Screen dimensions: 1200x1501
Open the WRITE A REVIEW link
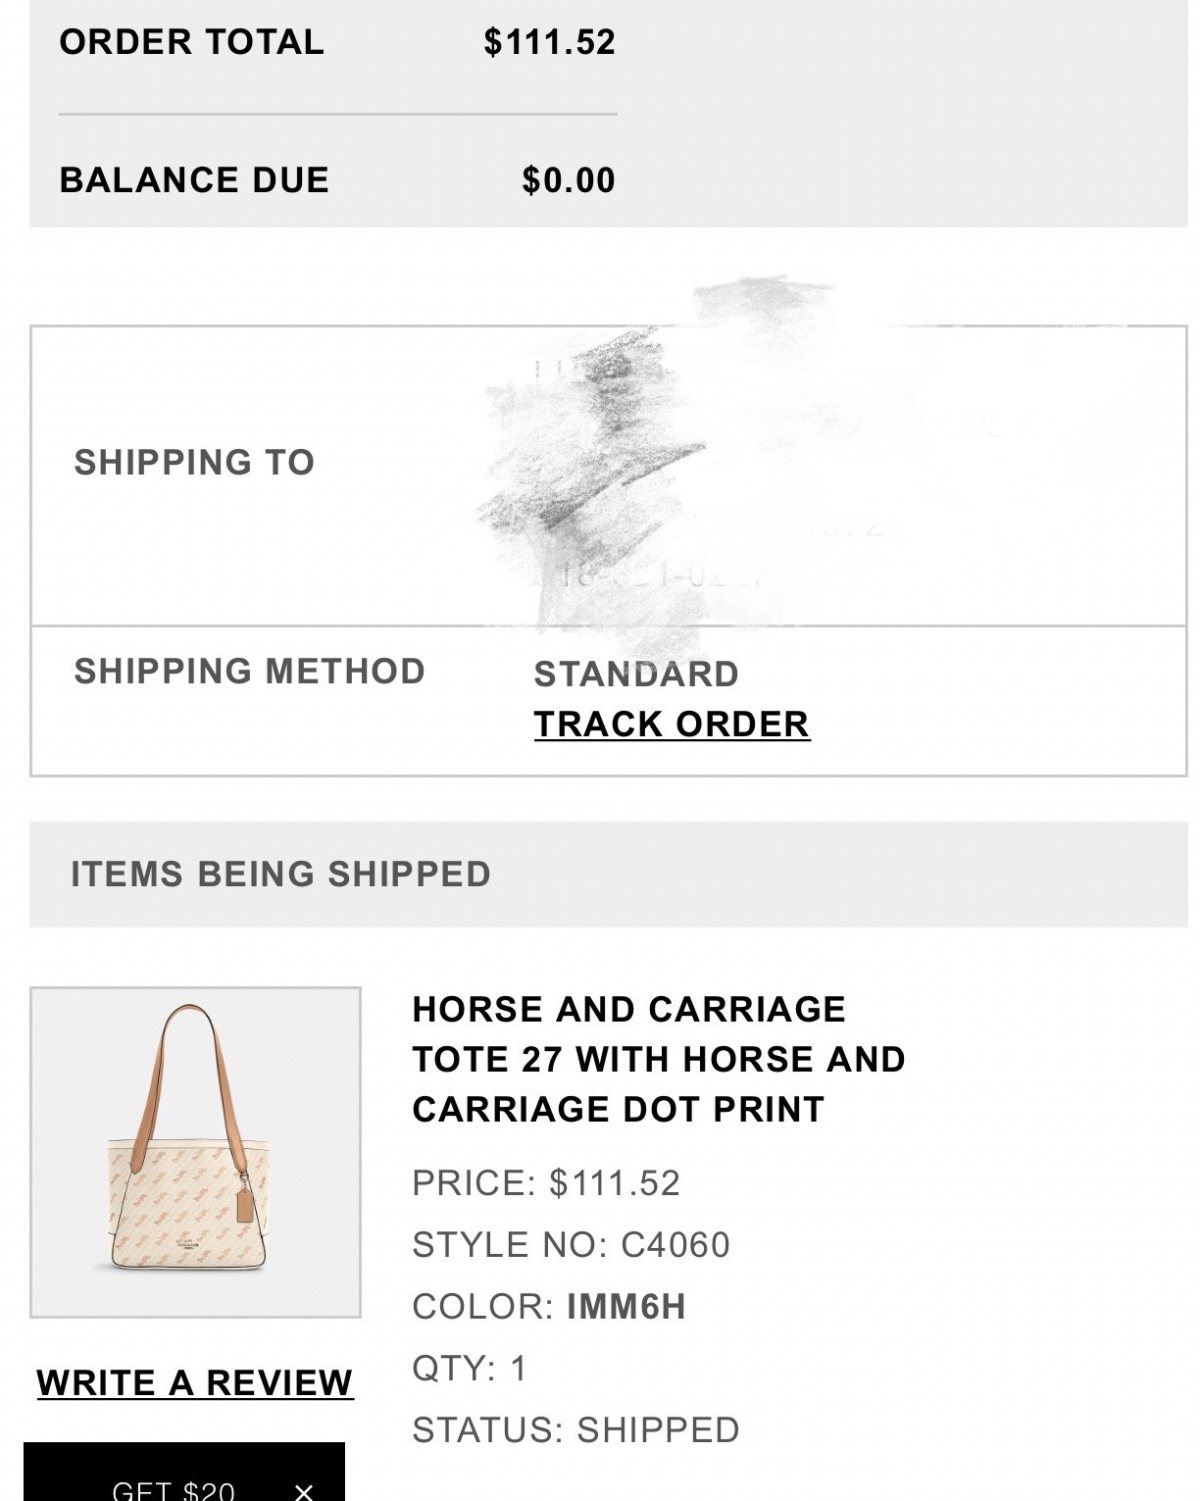[x=195, y=1383]
